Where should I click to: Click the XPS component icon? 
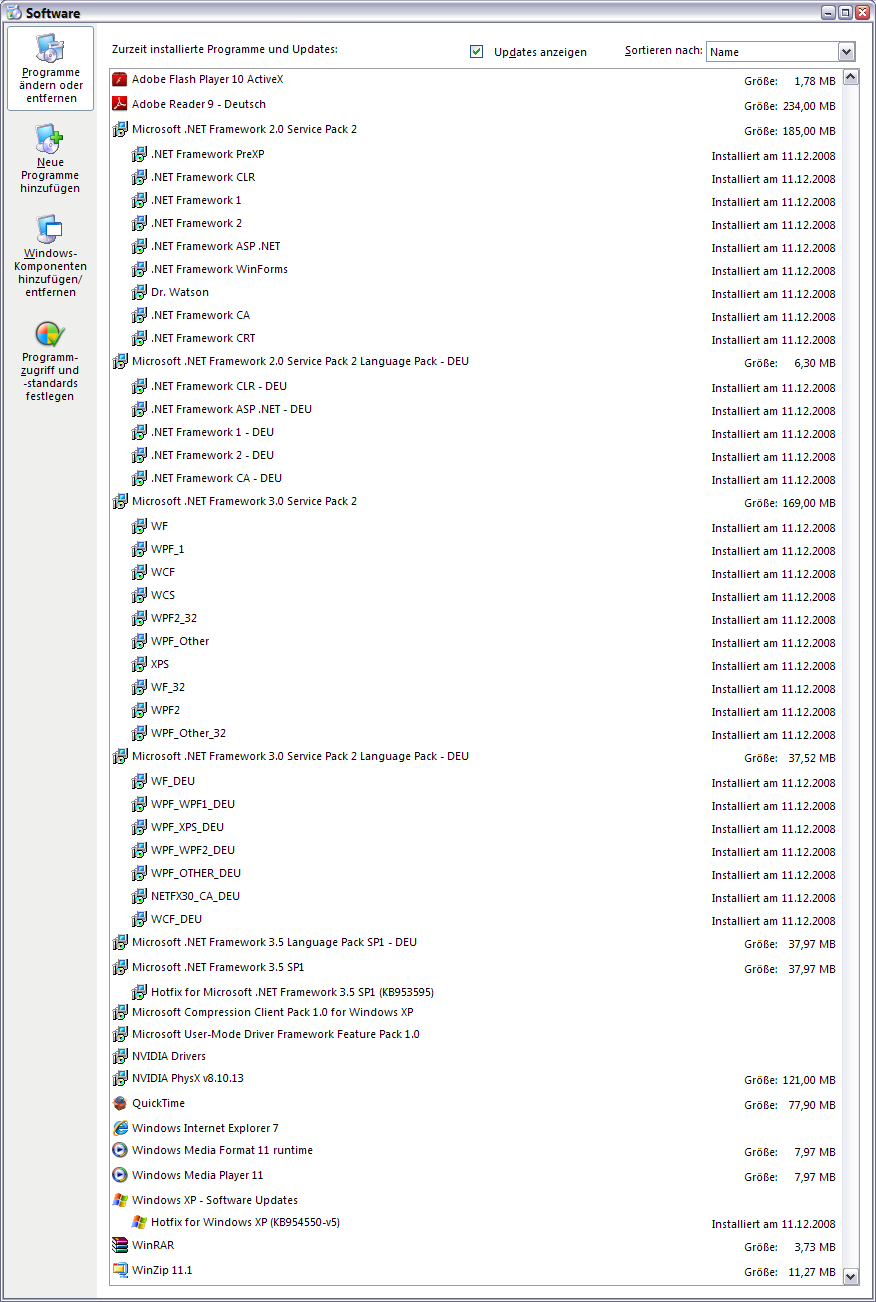139,664
